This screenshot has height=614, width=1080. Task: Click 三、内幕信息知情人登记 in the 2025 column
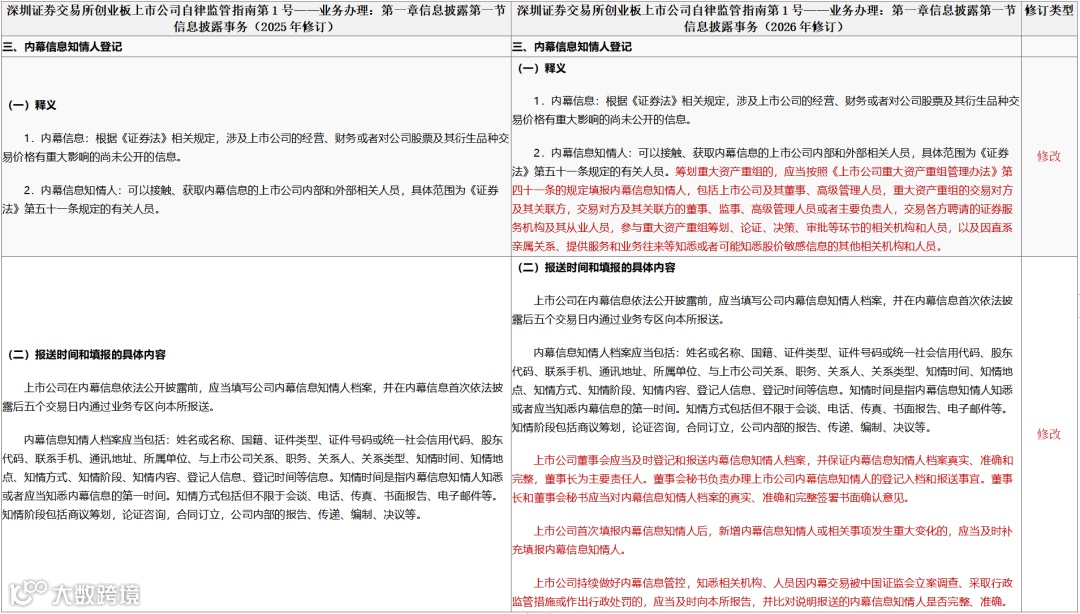pos(62,47)
